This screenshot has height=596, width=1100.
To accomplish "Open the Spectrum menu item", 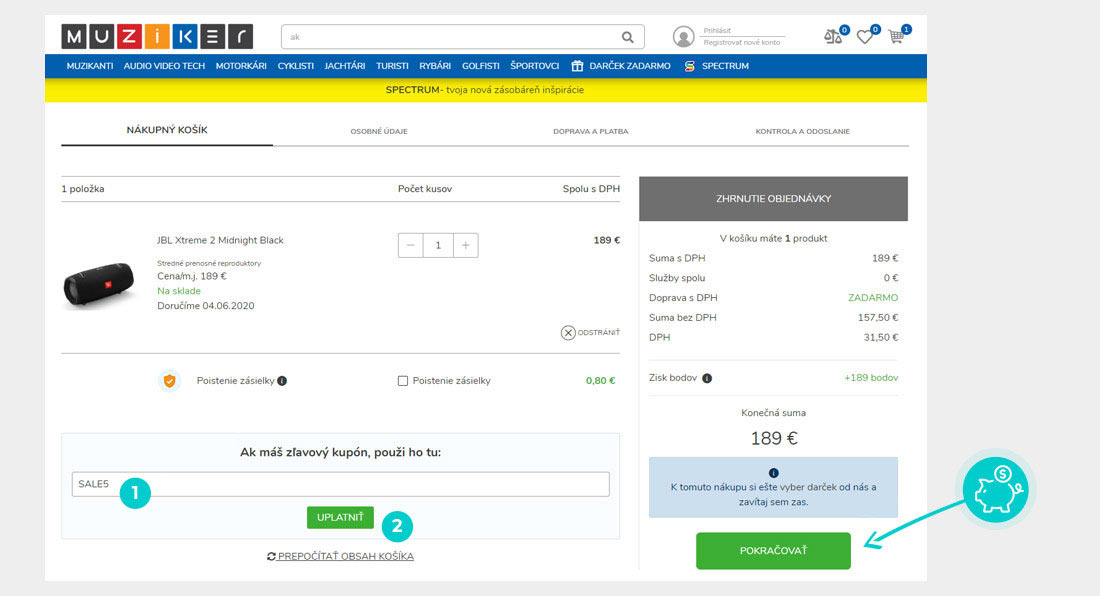I will pyautogui.click(x=725, y=66).
